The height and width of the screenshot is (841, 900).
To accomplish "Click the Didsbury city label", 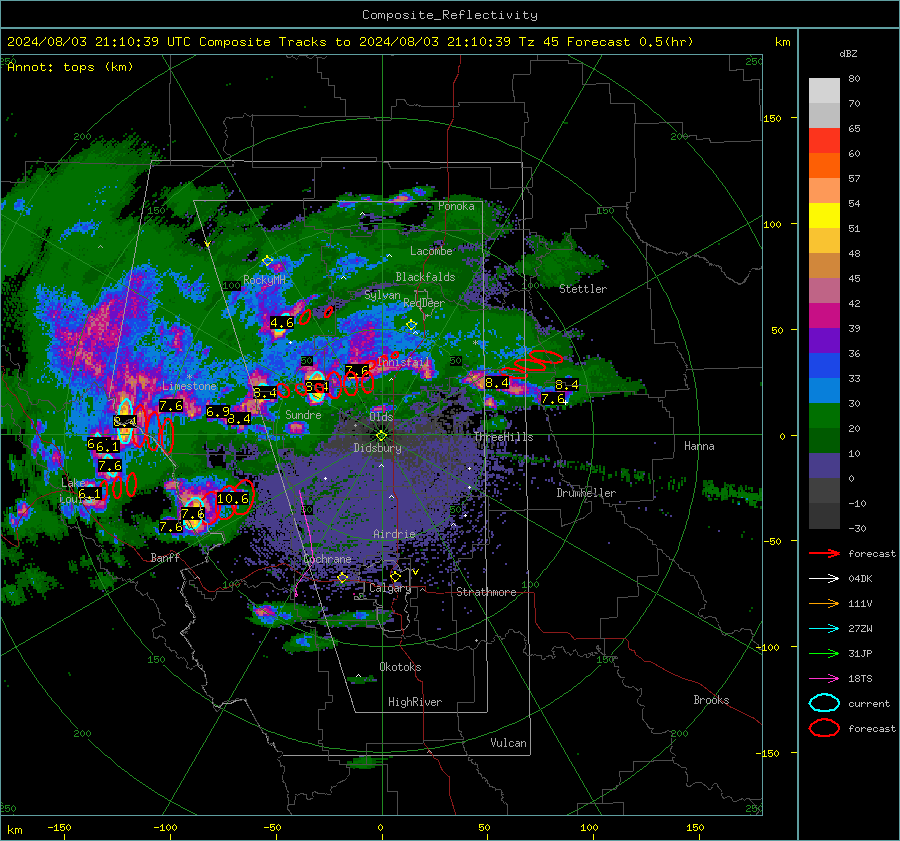I will point(377,448).
